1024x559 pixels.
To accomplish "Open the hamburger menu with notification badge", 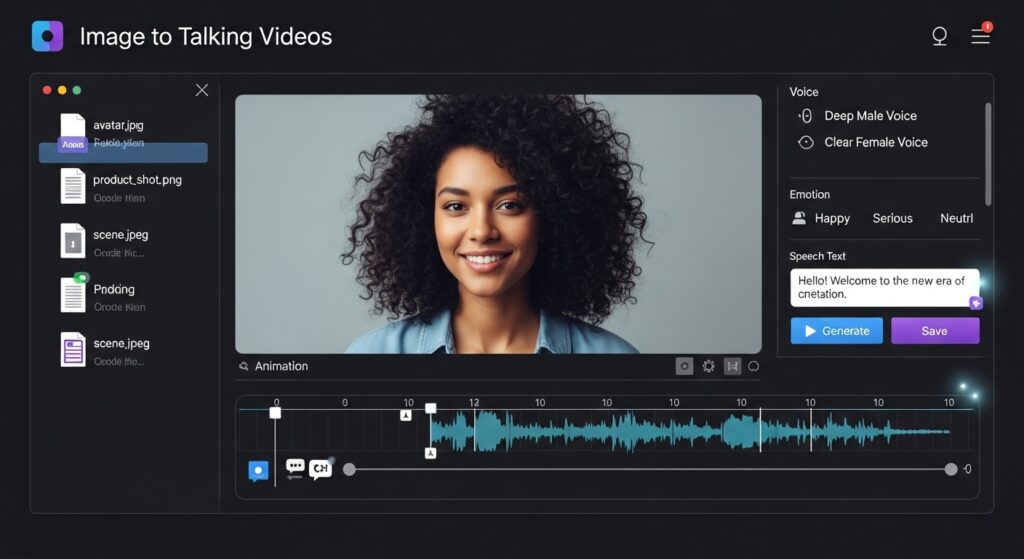I will [x=981, y=36].
